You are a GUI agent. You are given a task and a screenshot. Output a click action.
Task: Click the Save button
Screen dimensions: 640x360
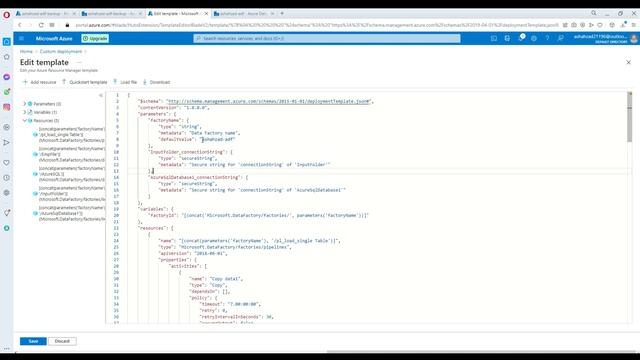tap(33, 341)
